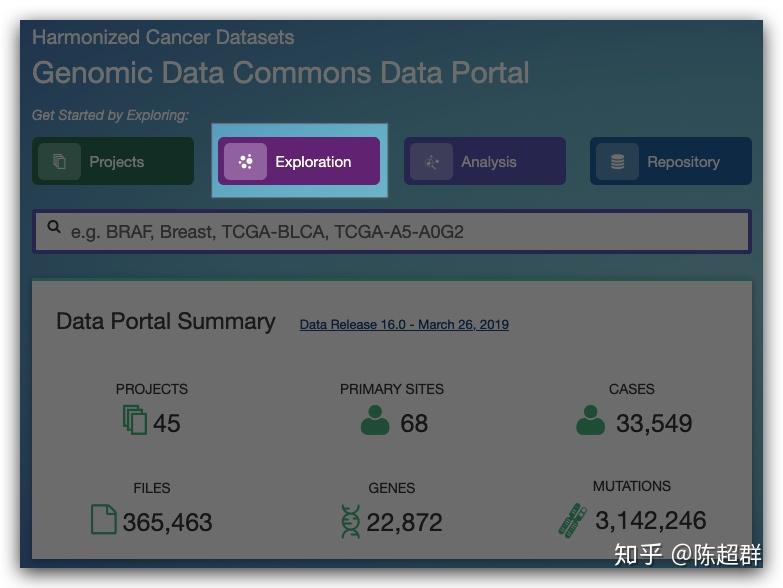Click the Projects button icon

coord(59,162)
